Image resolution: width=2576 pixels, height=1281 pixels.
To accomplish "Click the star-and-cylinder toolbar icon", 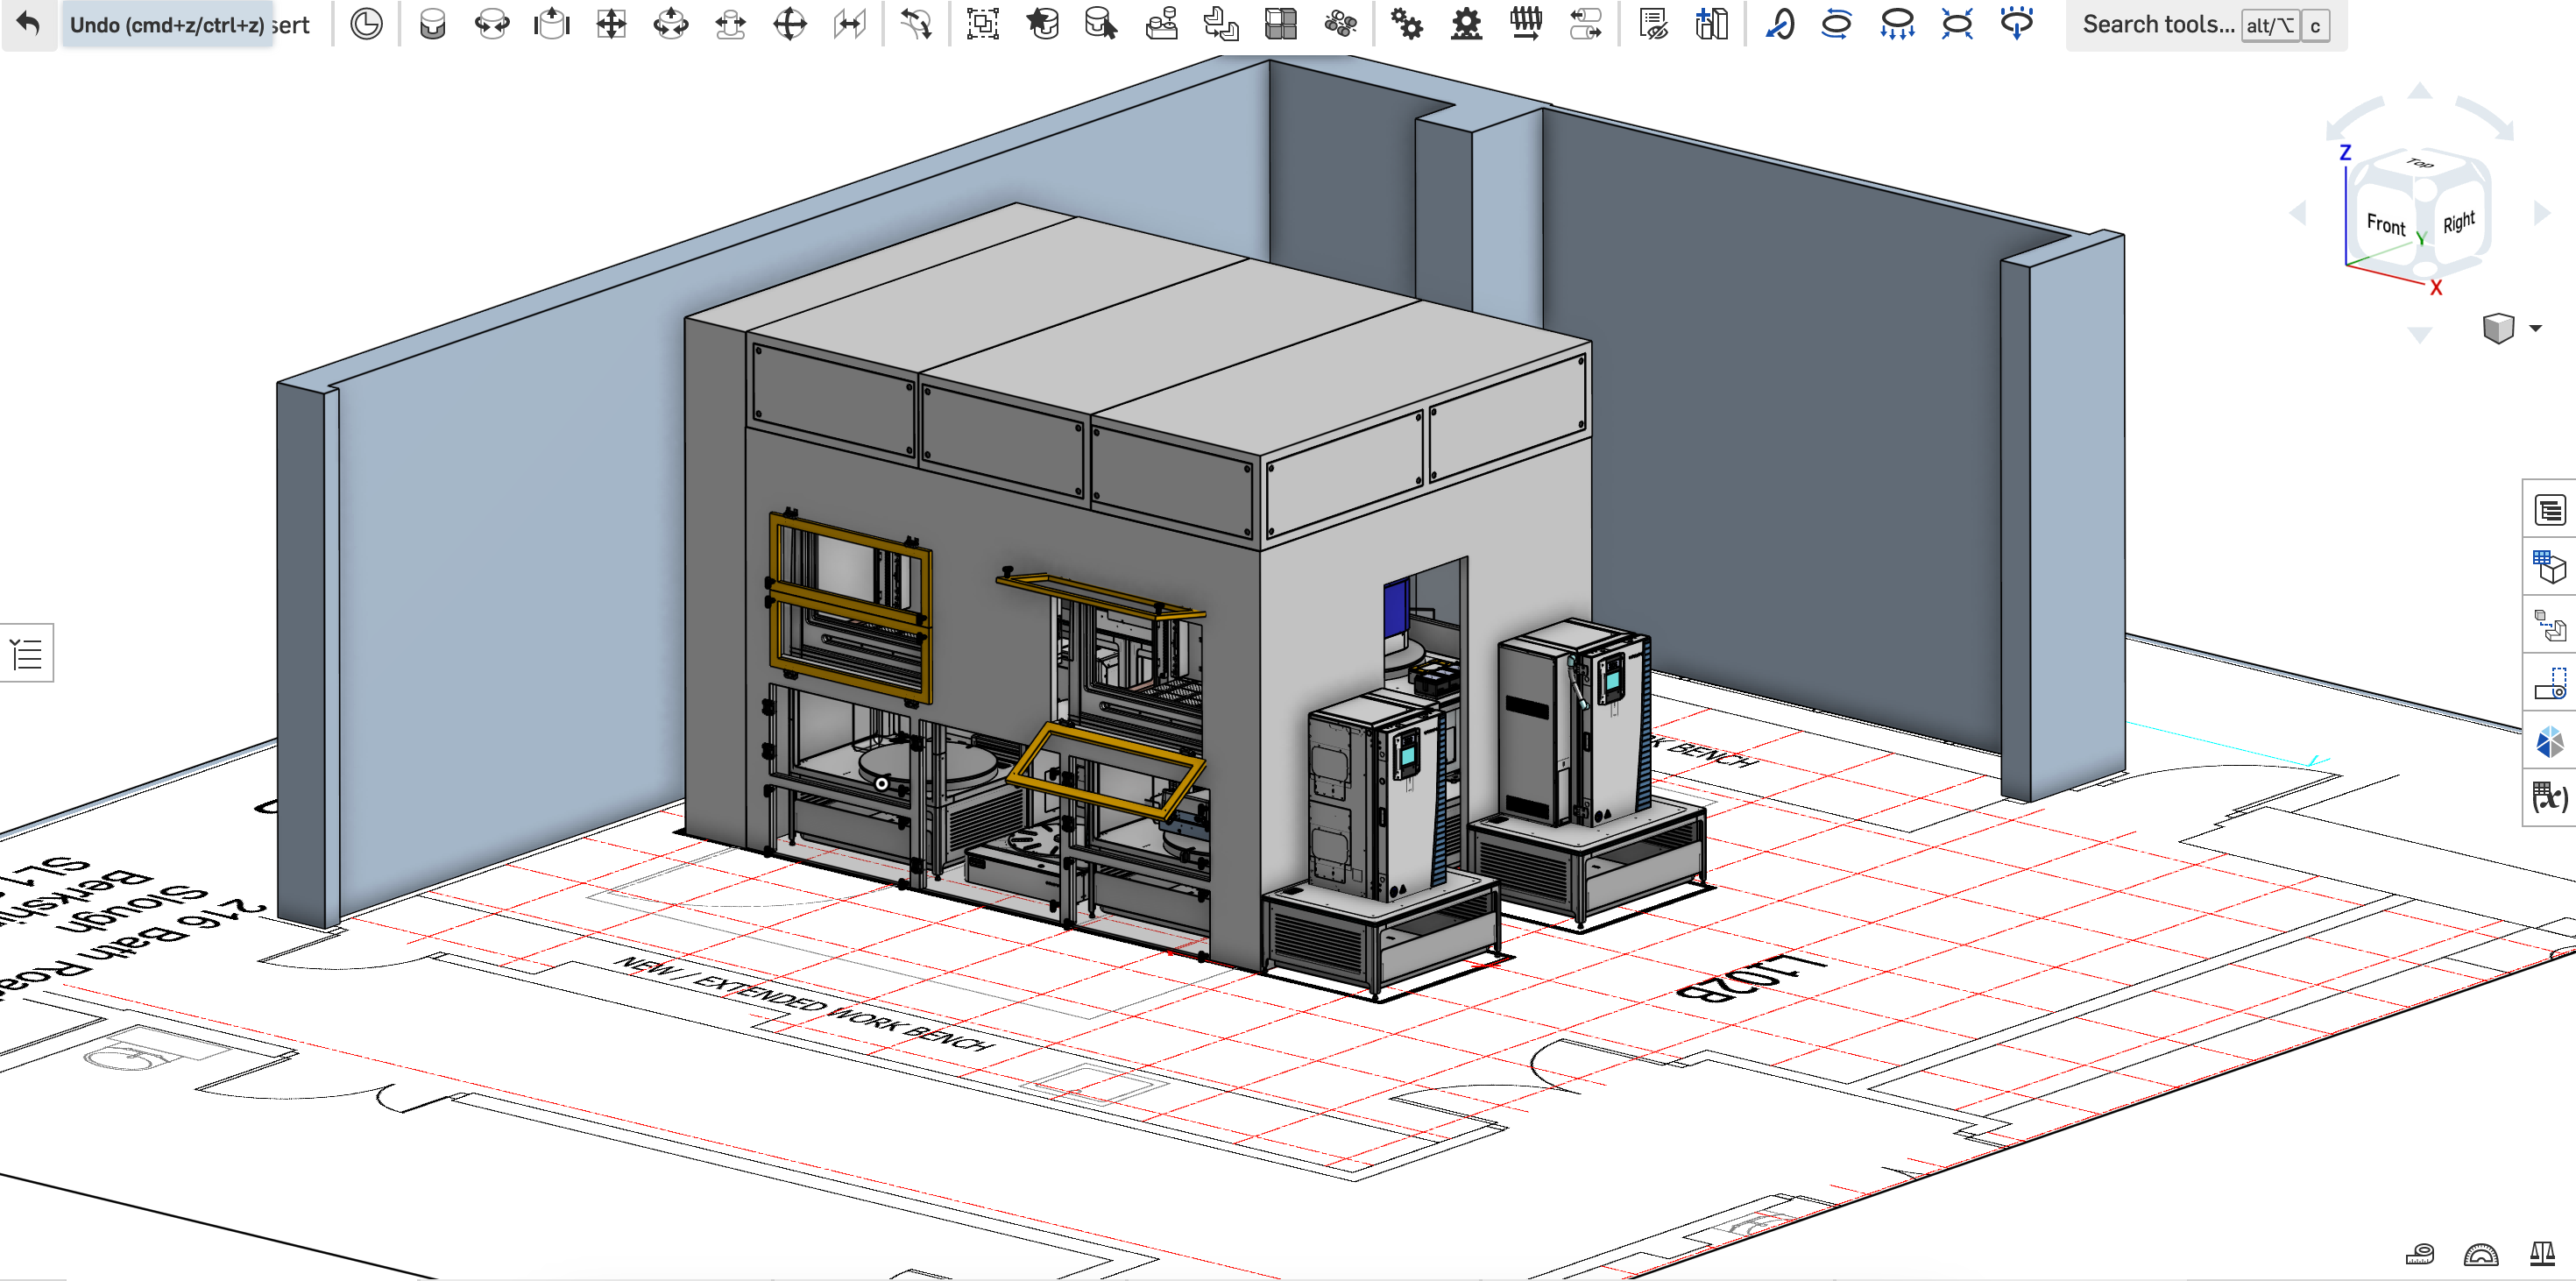I will [1043, 23].
